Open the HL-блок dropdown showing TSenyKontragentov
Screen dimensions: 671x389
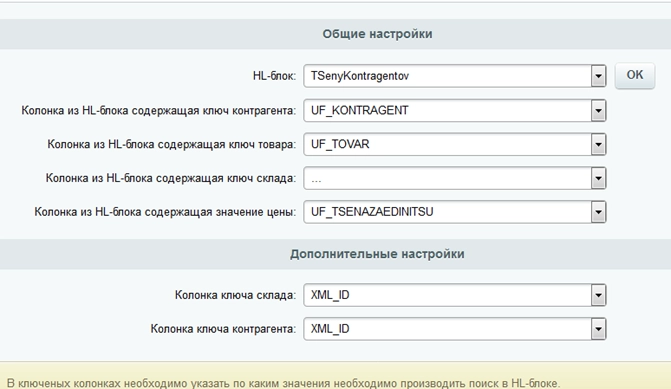pyautogui.click(x=454, y=76)
